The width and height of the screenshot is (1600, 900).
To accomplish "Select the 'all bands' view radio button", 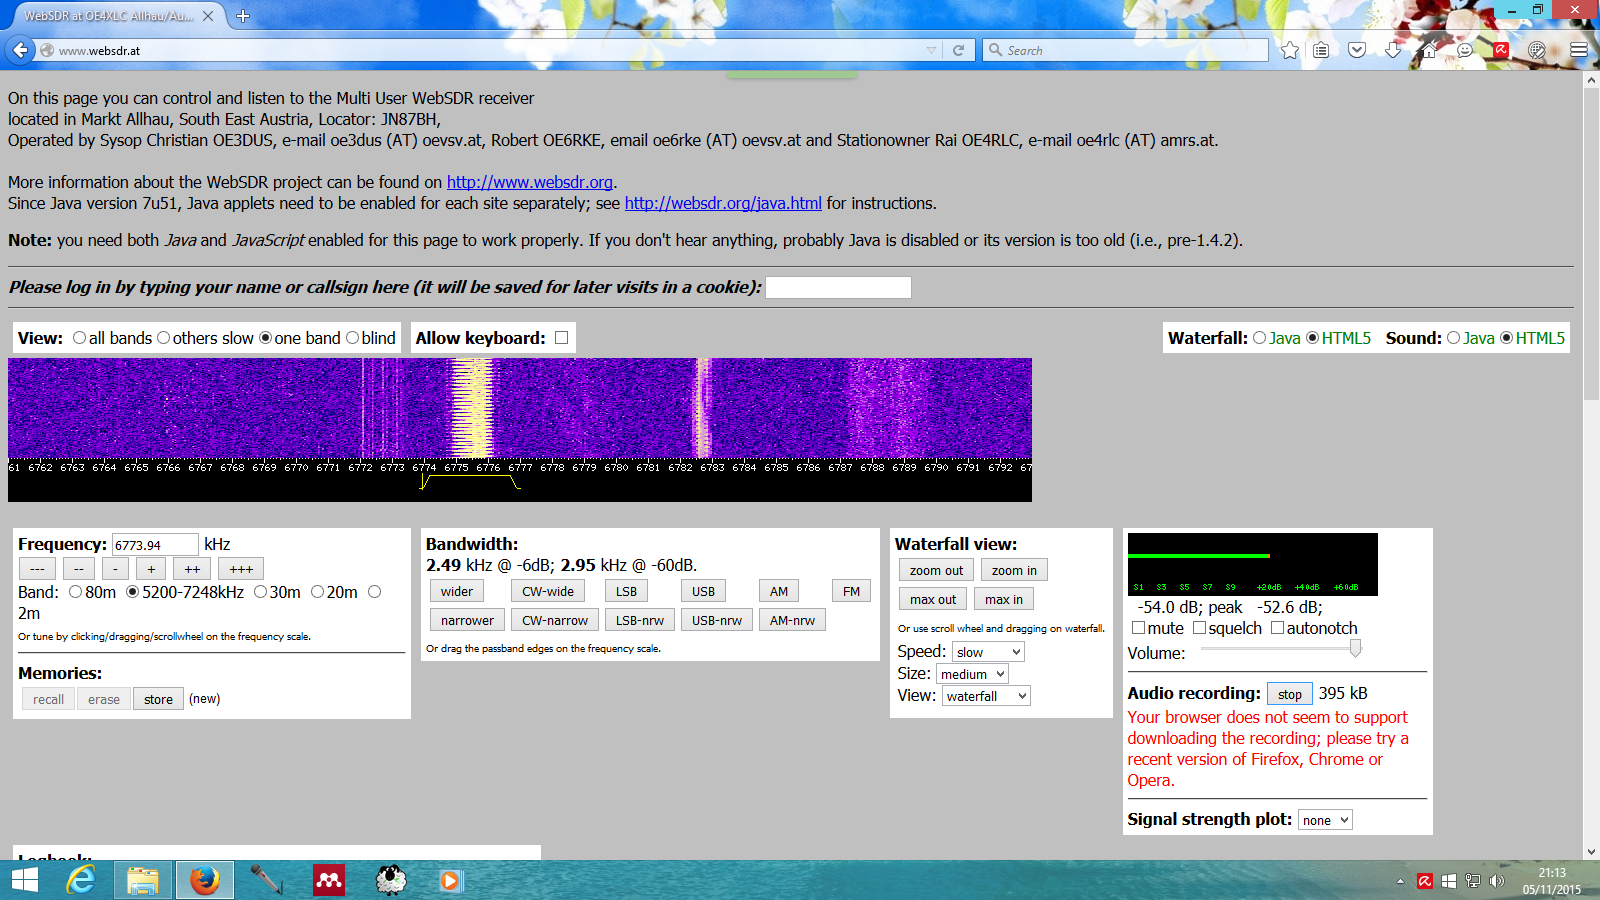I will (79, 338).
